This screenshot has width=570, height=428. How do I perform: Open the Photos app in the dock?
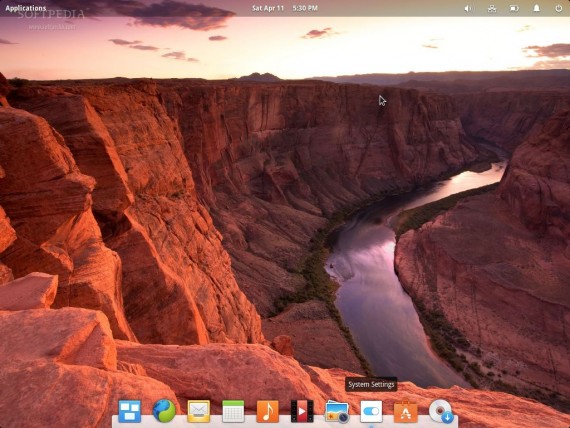337,411
